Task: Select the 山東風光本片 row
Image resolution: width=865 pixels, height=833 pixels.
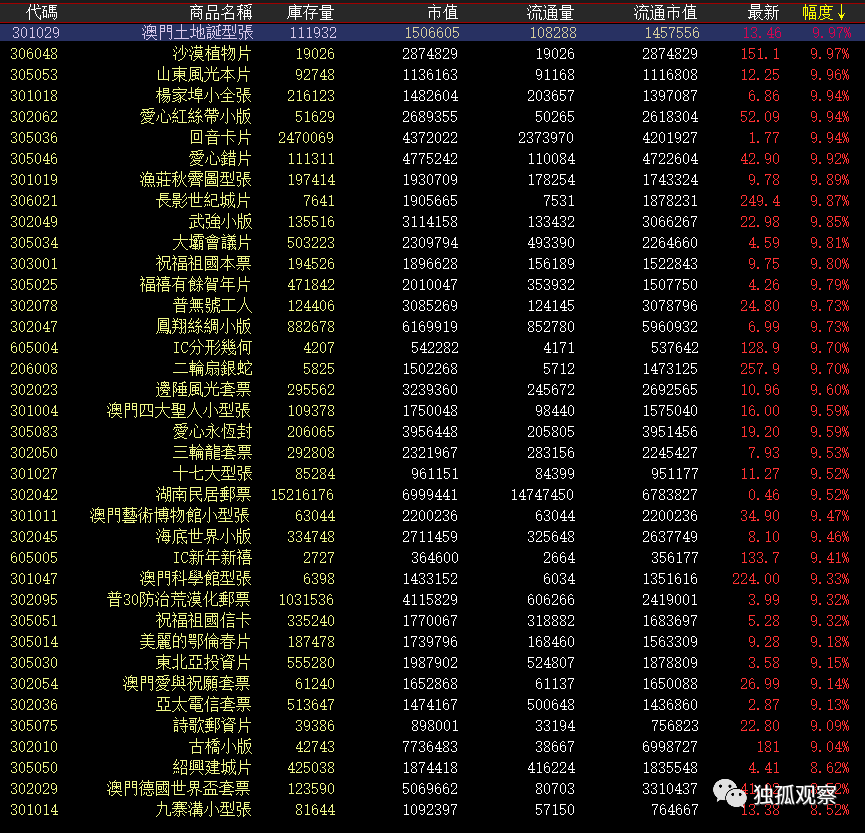Action: 432,75
